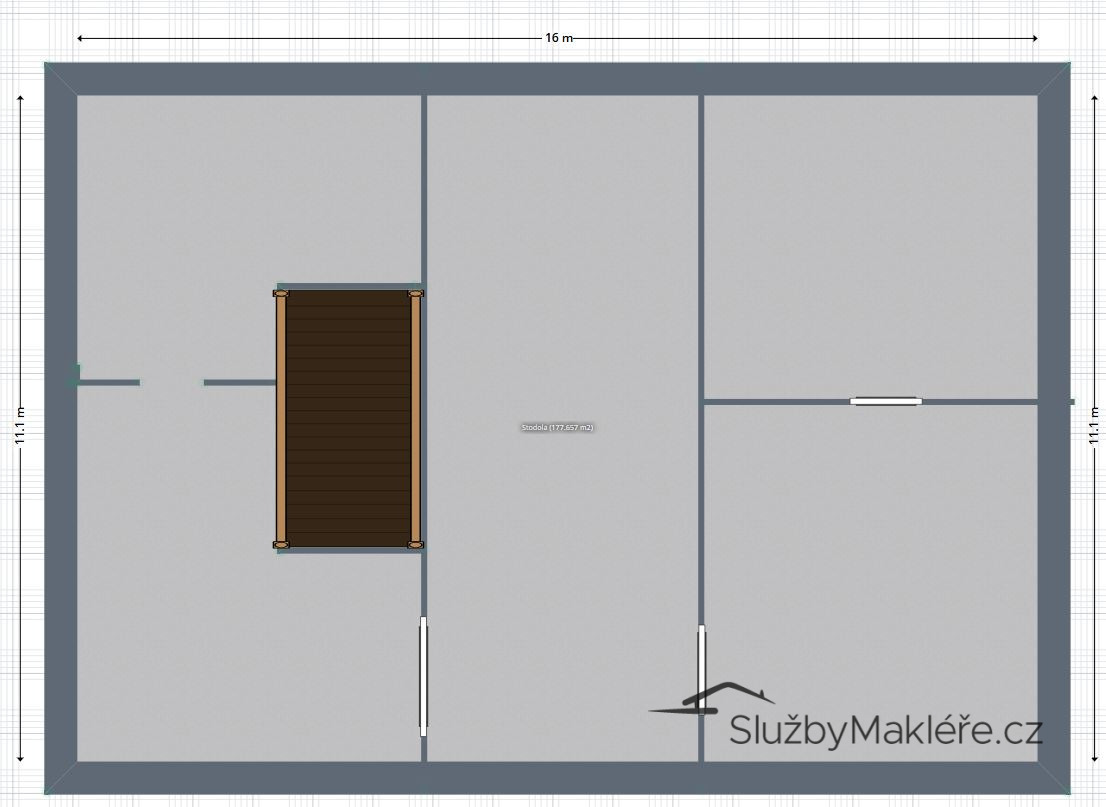Image resolution: width=1106 pixels, height=807 pixels.
Task: Select the white door in the left vertical partition
Action: click(423, 676)
